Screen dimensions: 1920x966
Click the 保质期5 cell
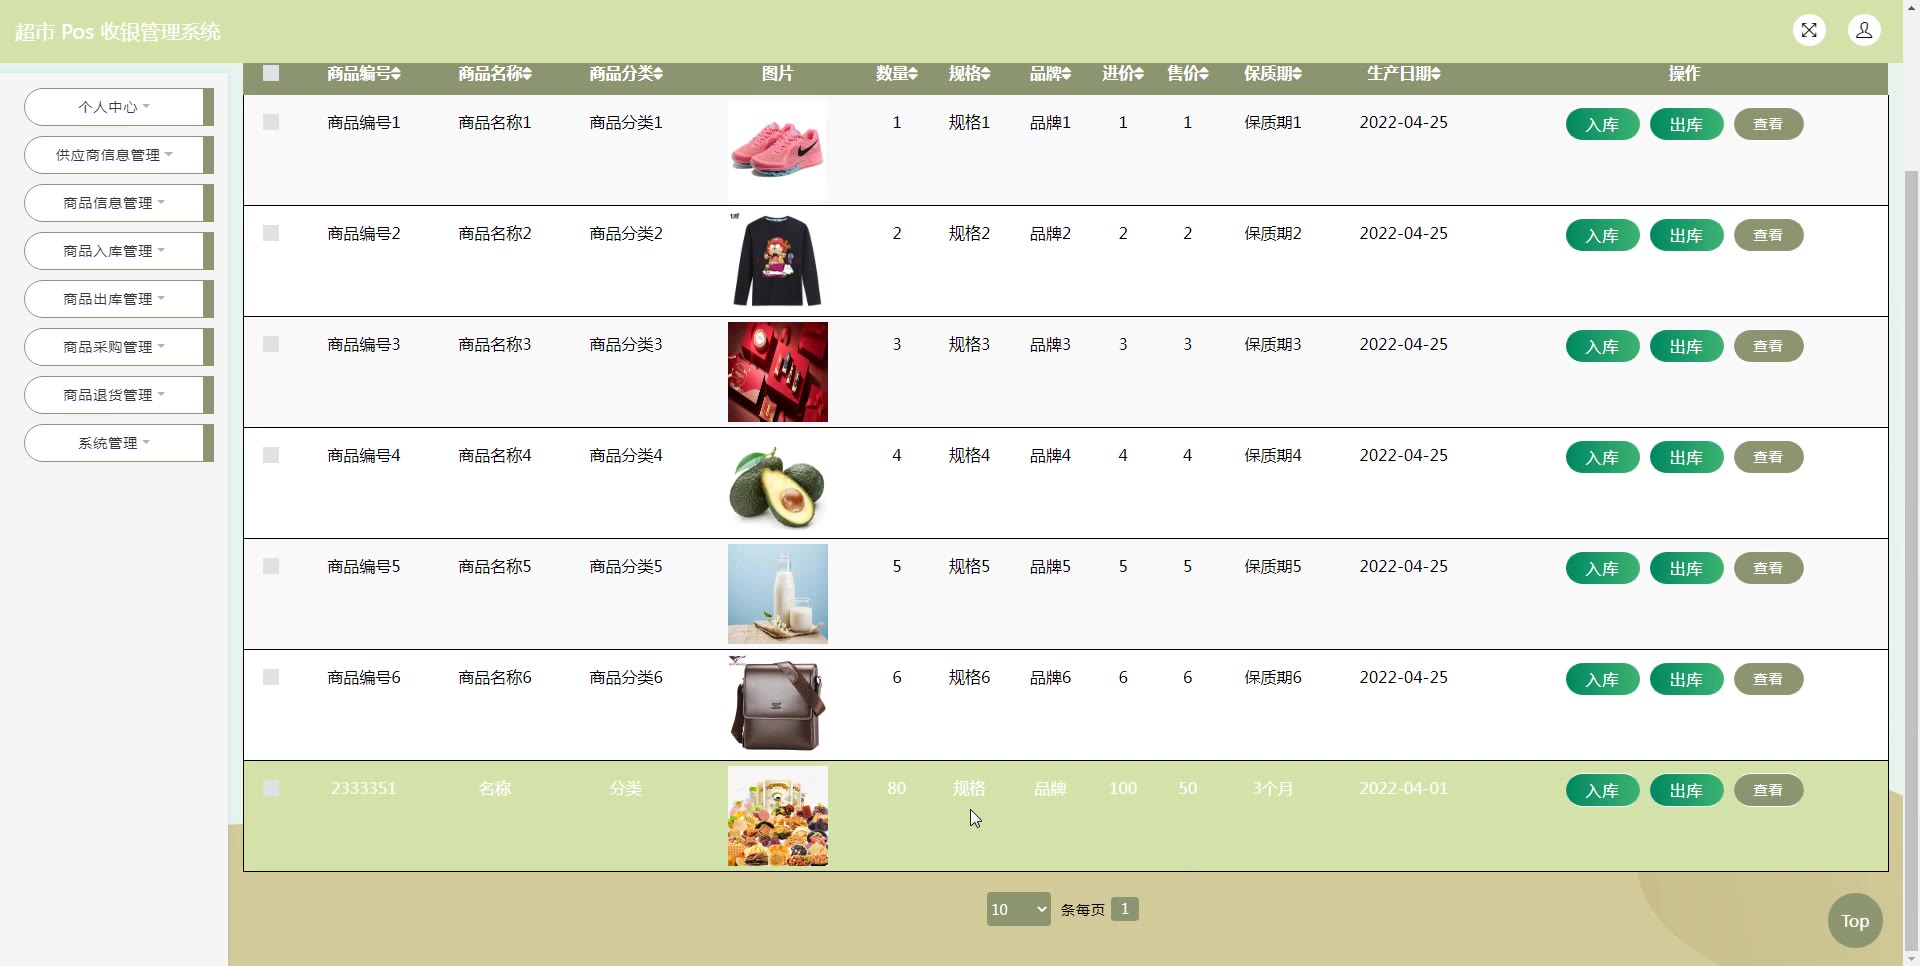(x=1273, y=566)
